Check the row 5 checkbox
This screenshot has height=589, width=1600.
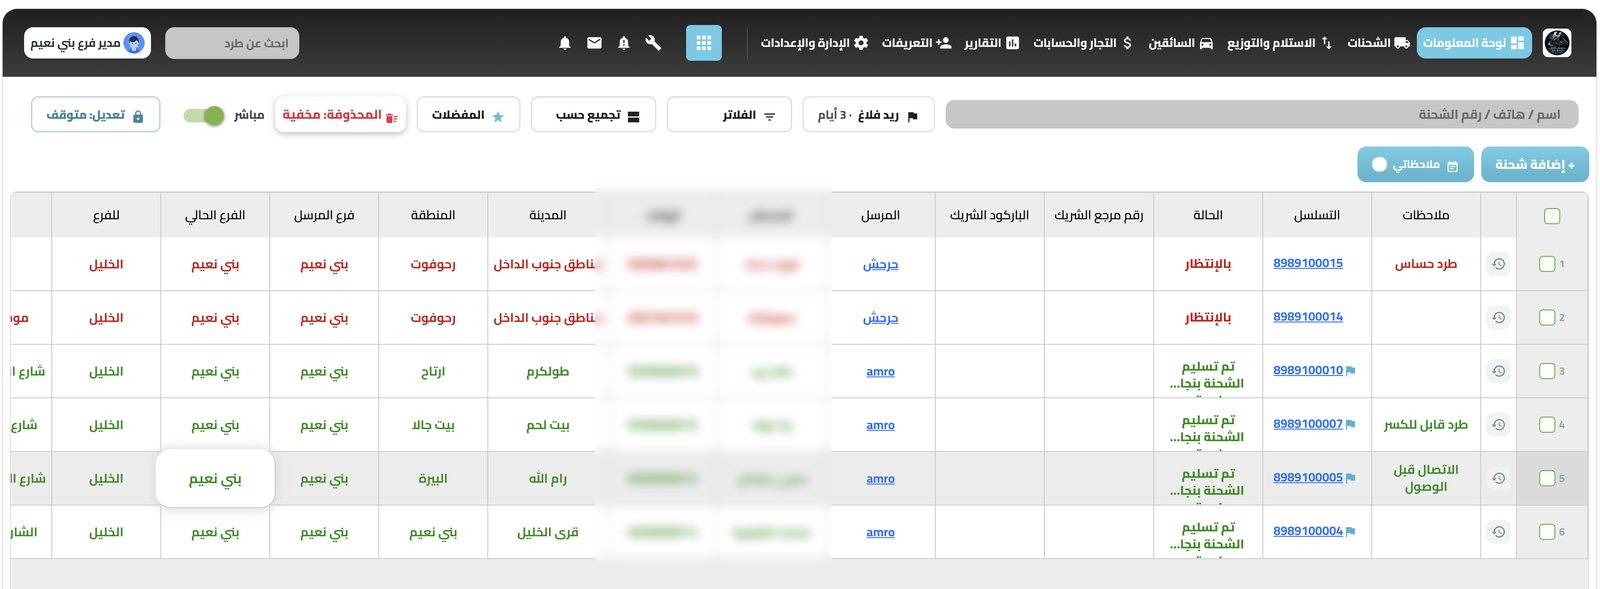click(x=1547, y=478)
